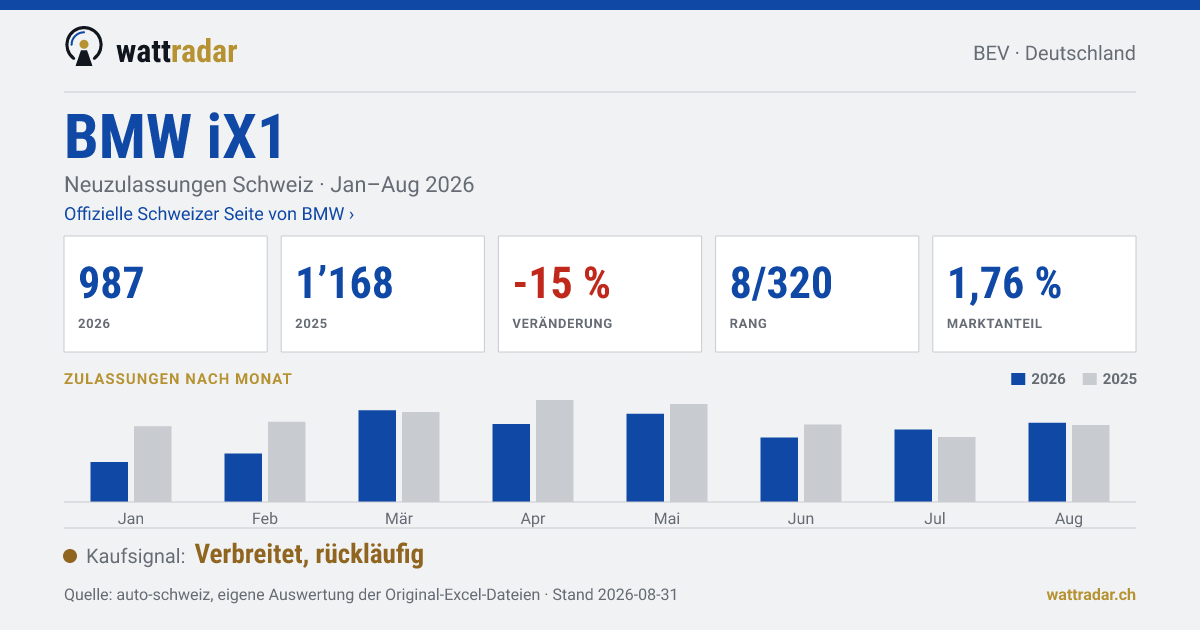Click the grey 2025 bar for Mai

689,453
